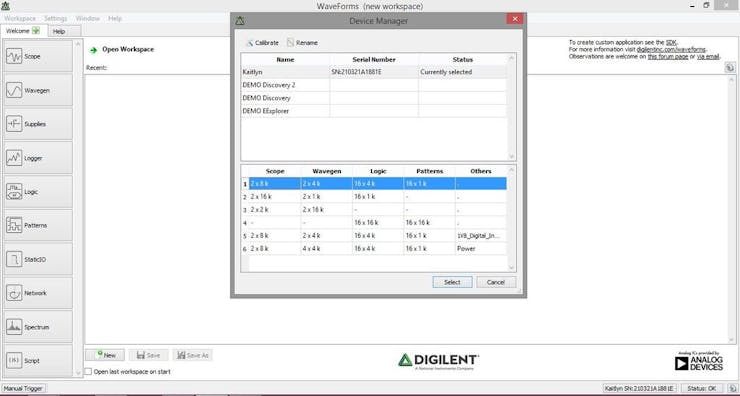Switch to the Help tab
740x396 pixels.
(x=59, y=31)
